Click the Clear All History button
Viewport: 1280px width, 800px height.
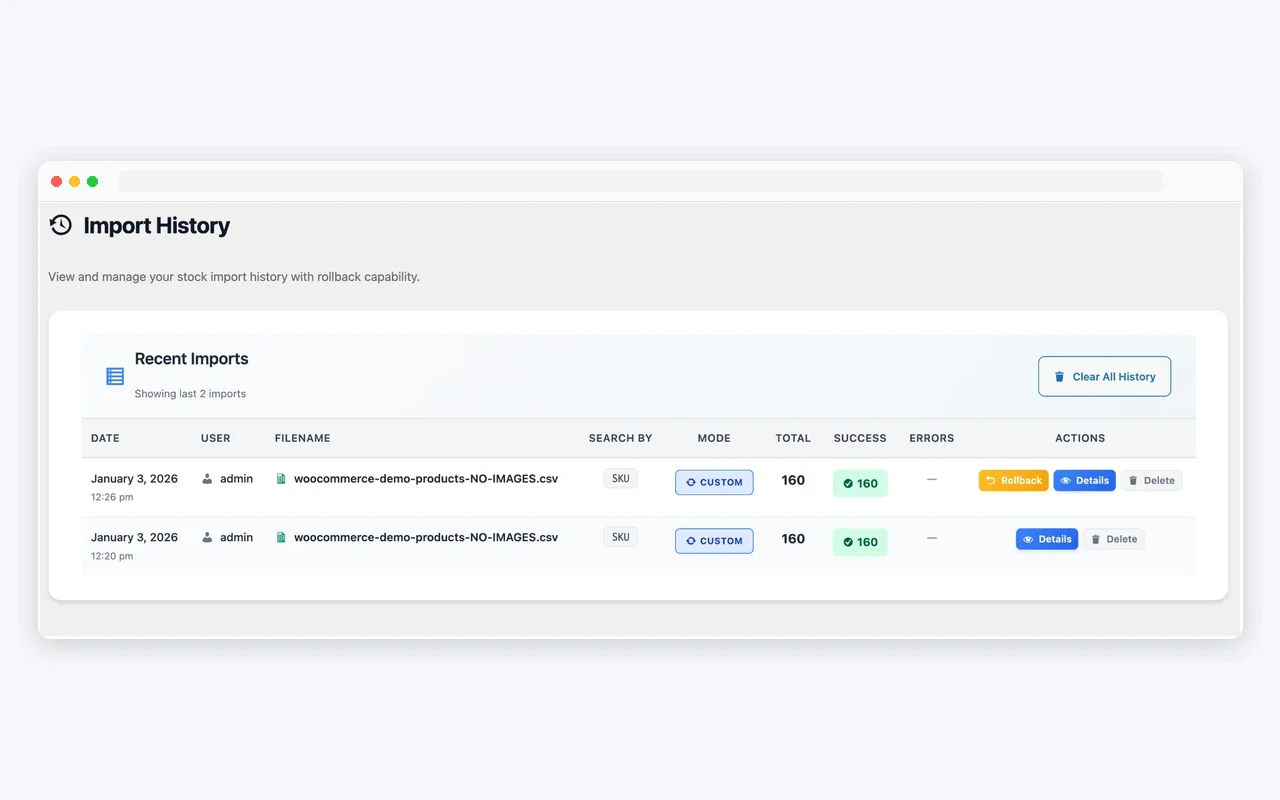[x=1104, y=376]
